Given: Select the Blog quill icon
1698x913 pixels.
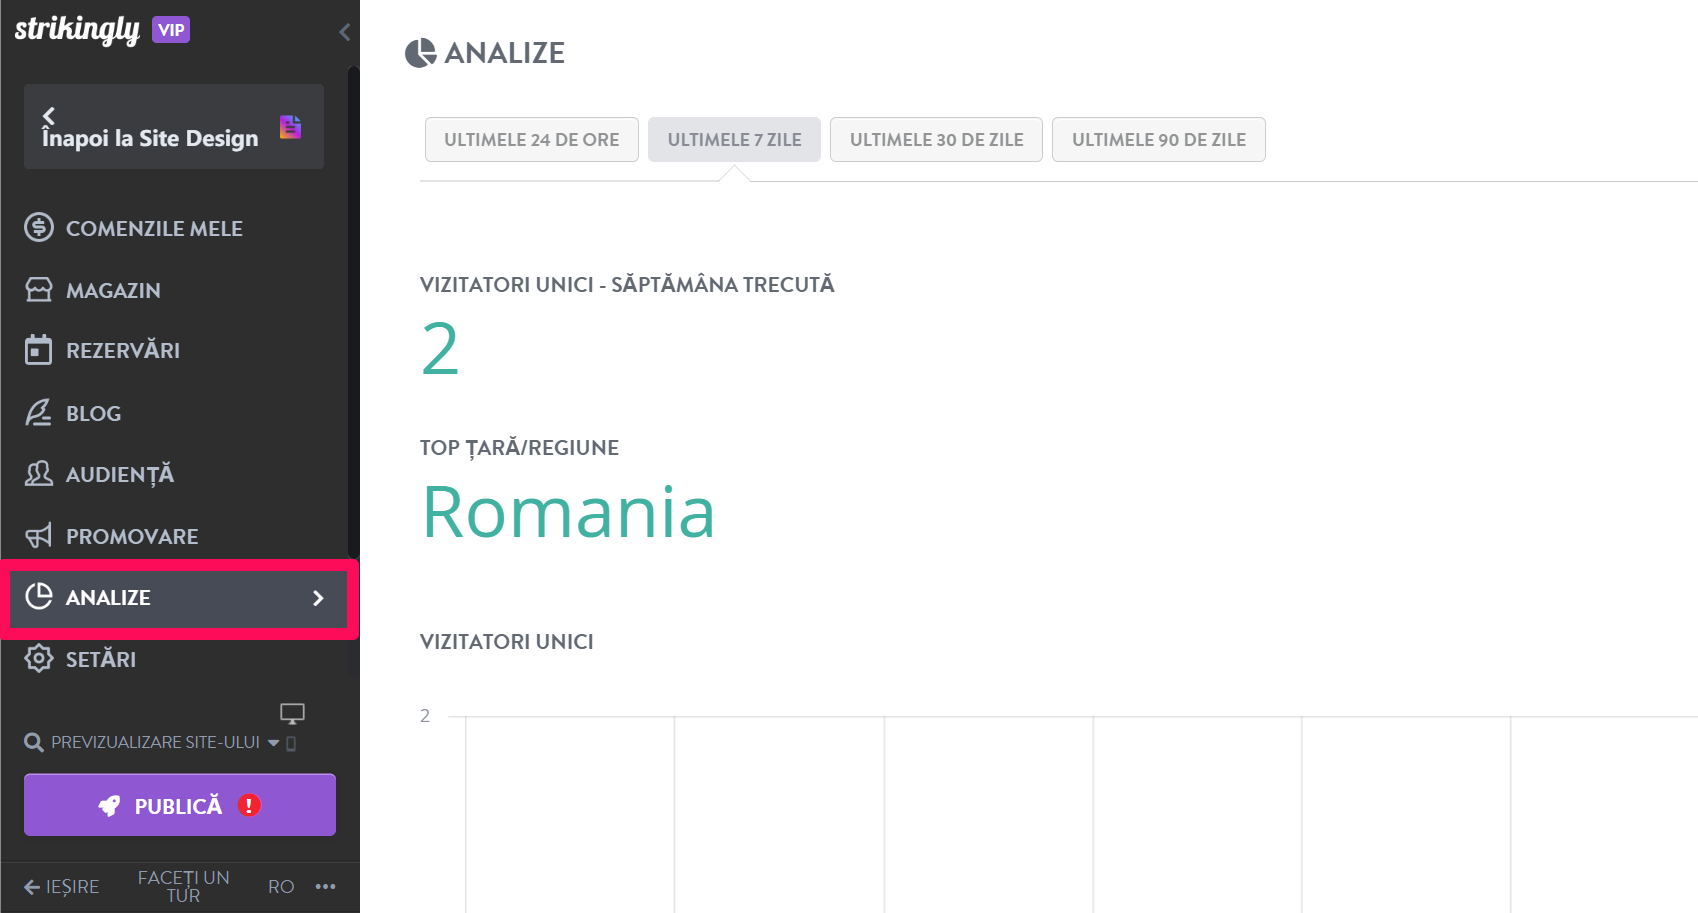Looking at the screenshot, I should click(38, 412).
